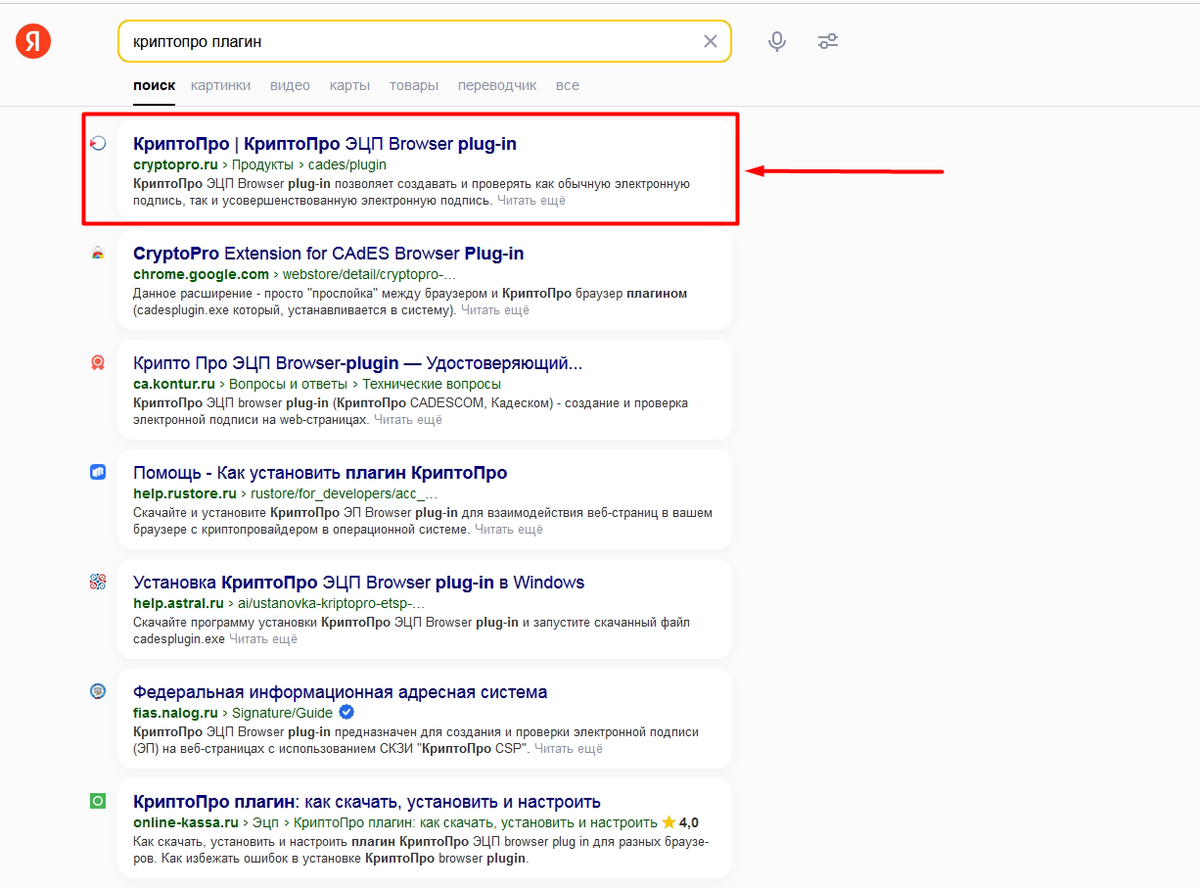This screenshot has width=1200, height=888.
Task: Switch to the 'переводчик' tab
Action: click(x=497, y=86)
